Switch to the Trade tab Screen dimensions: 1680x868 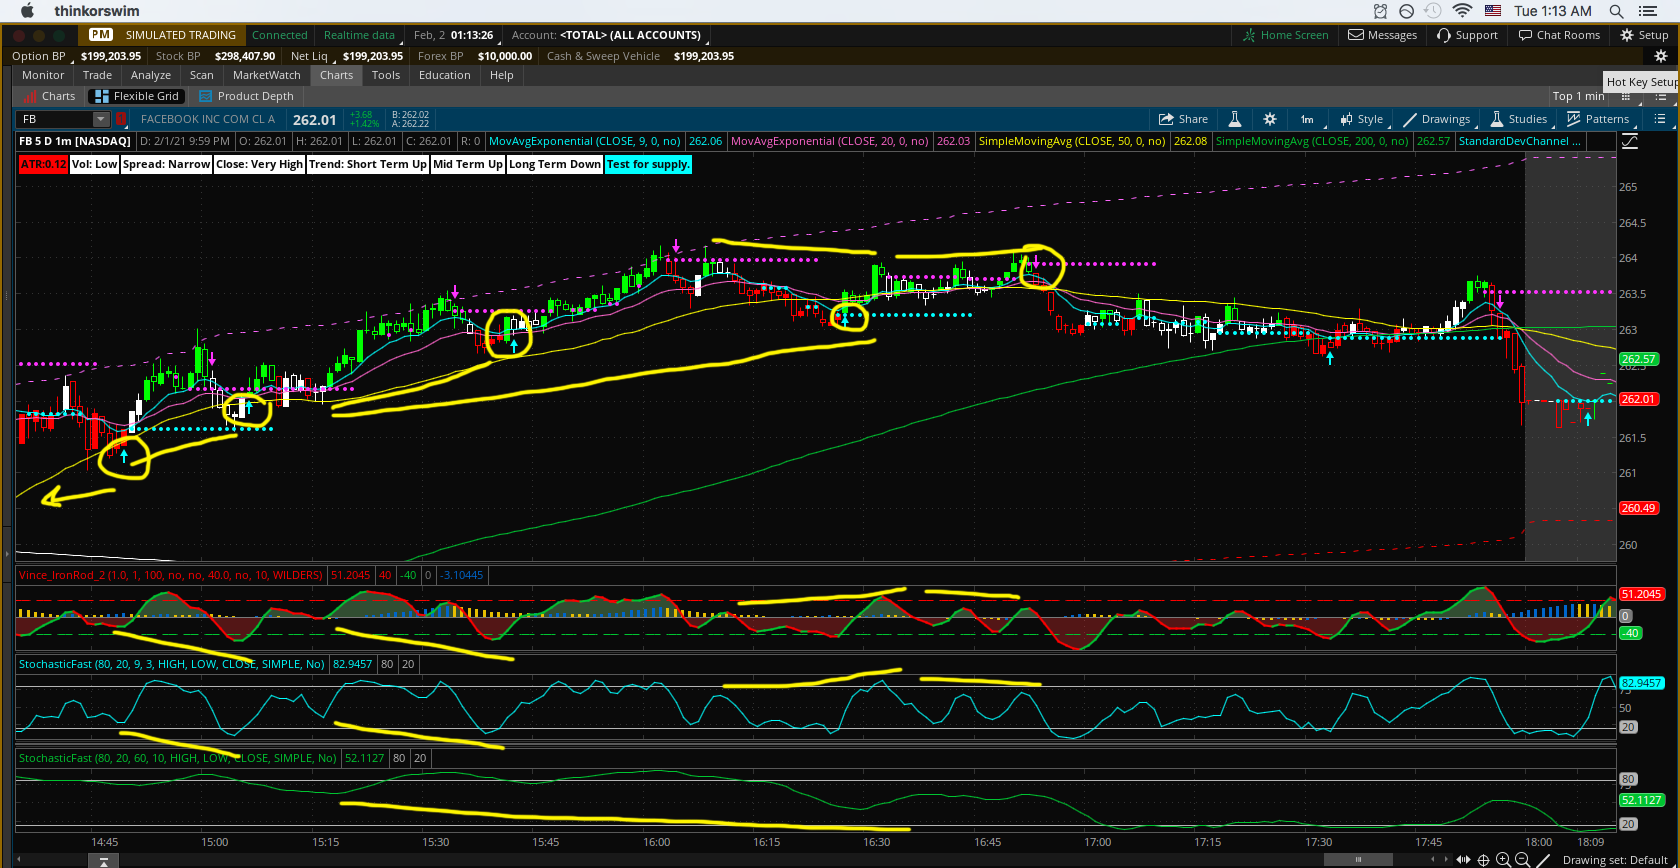coord(97,75)
